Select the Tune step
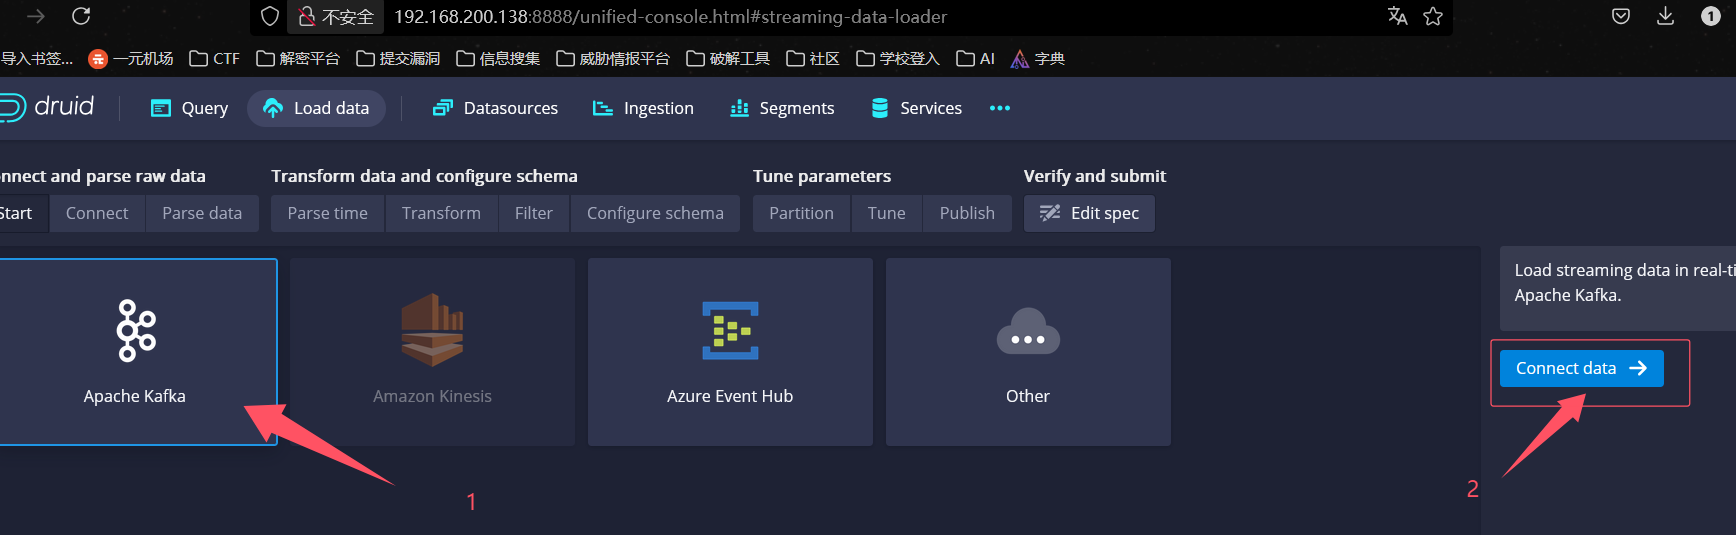Image resolution: width=1736 pixels, height=535 pixels. pyautogui.click(x=886, y=213)
